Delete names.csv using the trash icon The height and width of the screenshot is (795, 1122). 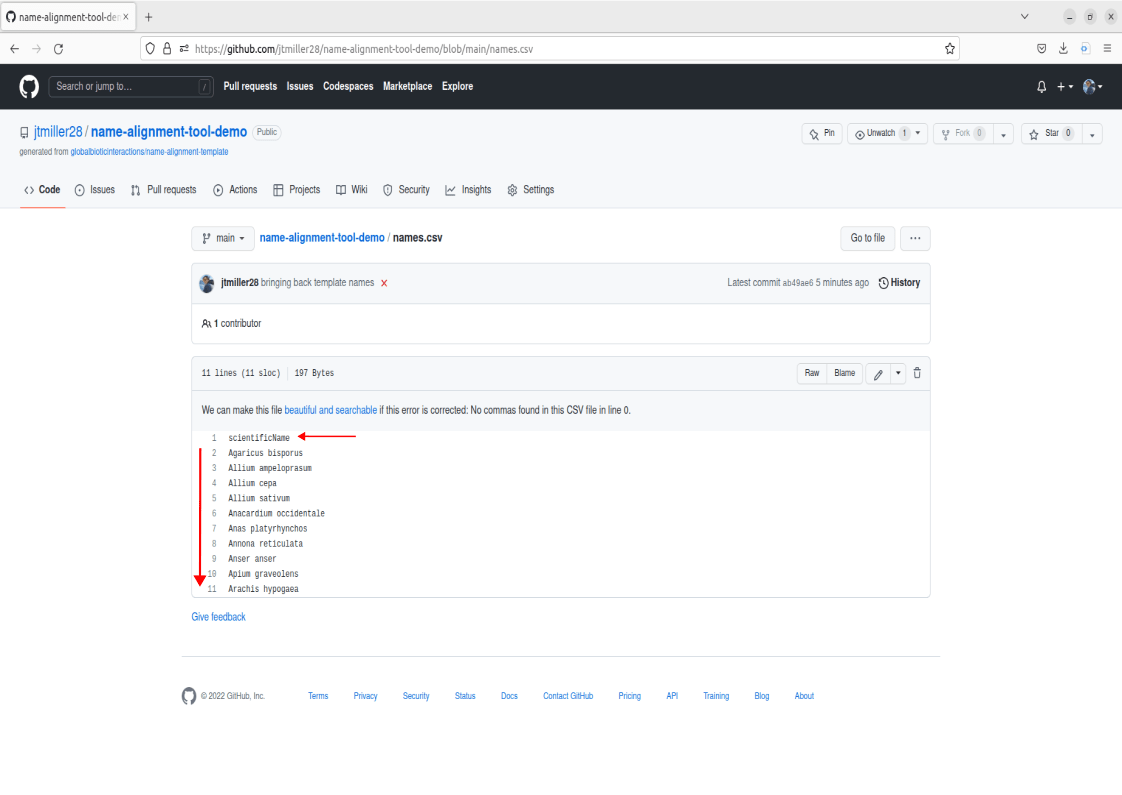[x=917, y=372]
